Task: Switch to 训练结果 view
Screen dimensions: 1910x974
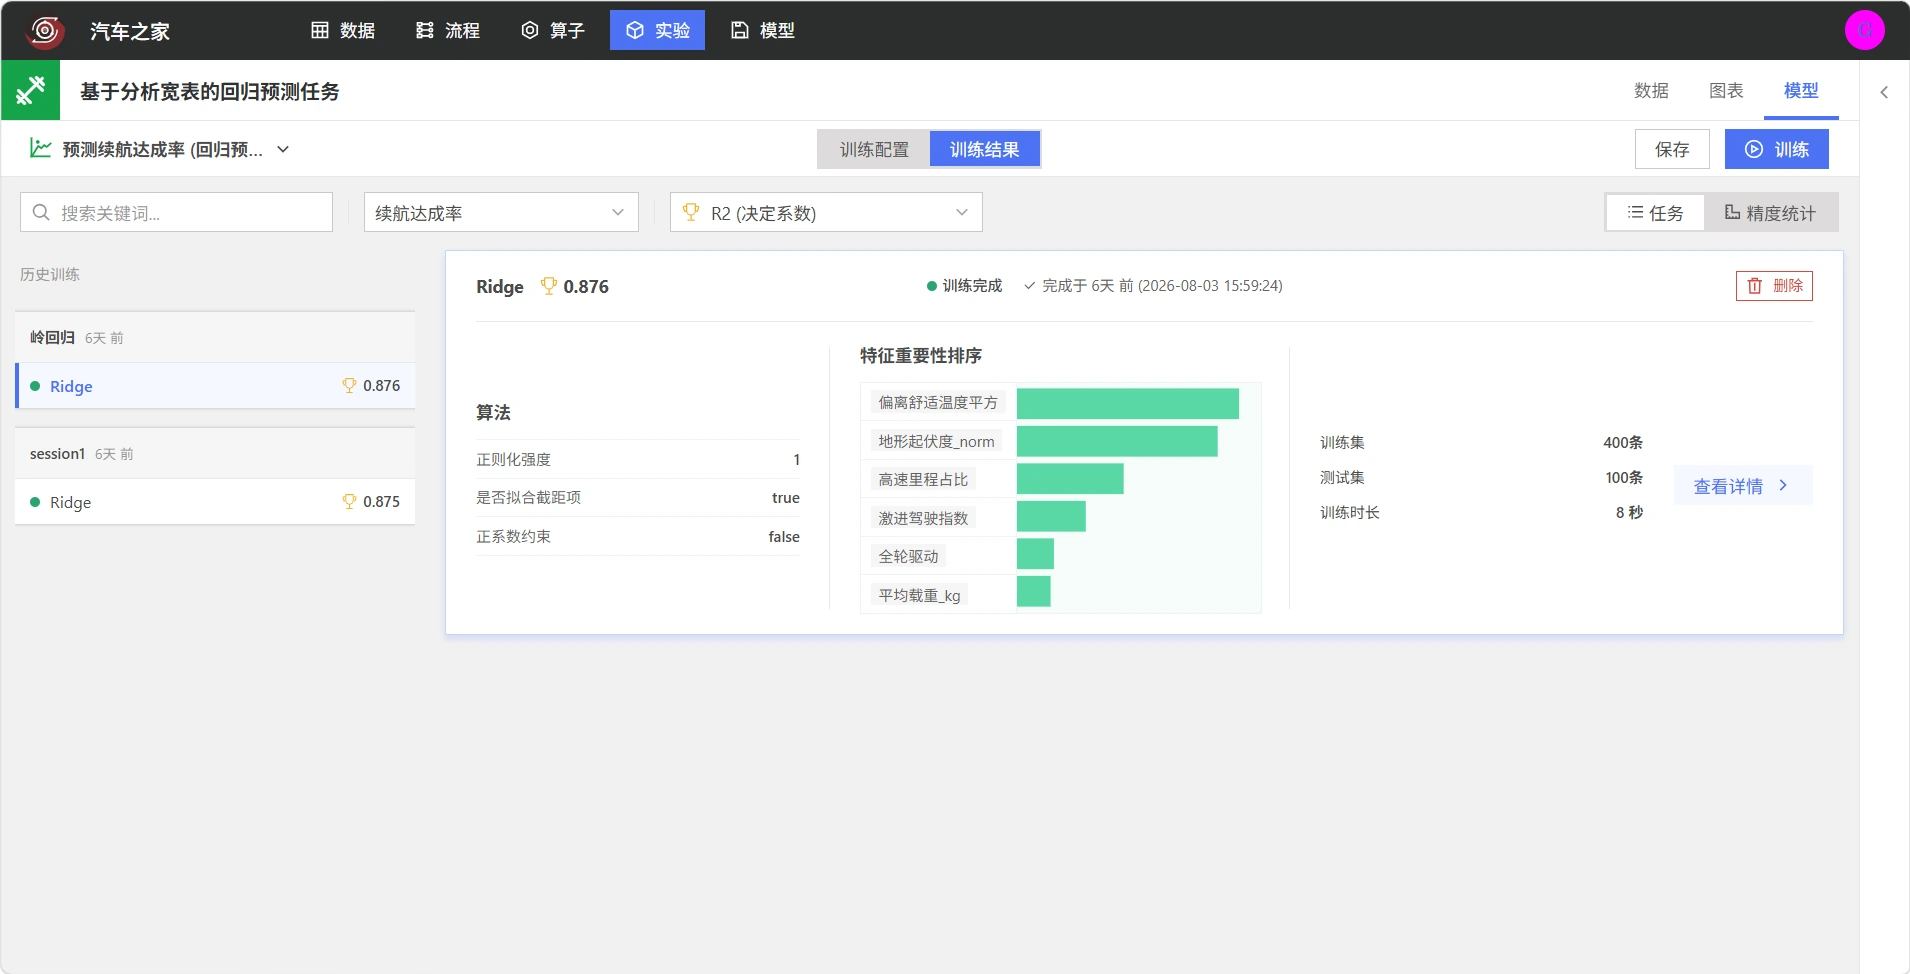Action: pos(985,150)
